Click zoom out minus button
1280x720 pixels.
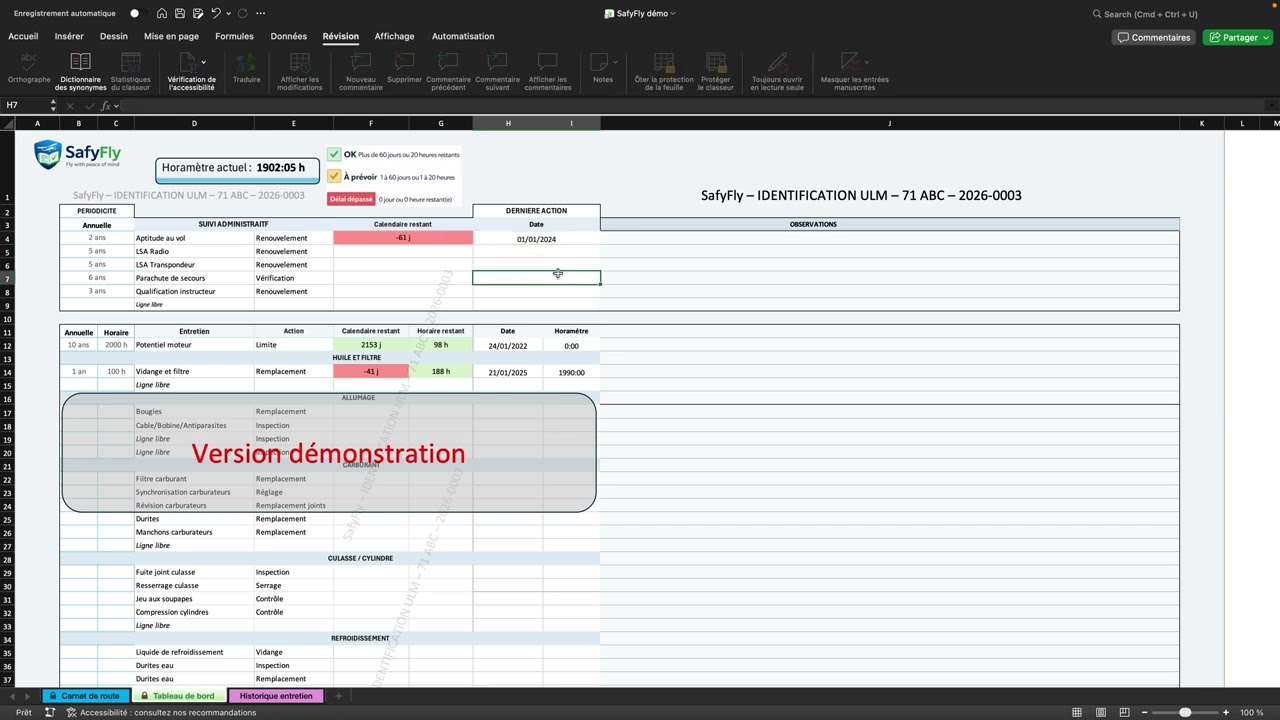[x=1144, y=712]
